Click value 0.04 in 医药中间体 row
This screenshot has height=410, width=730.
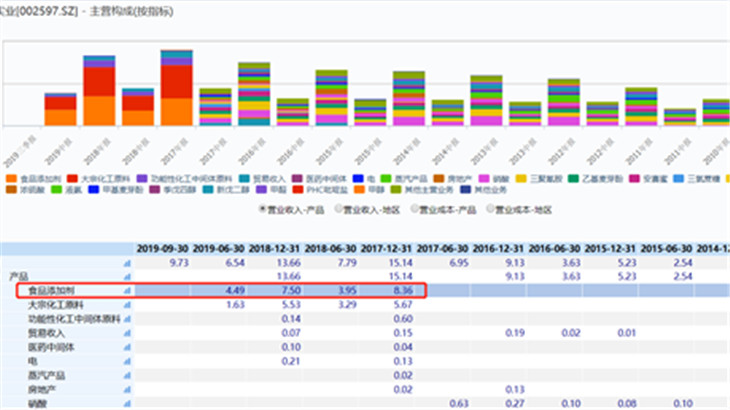403,348
